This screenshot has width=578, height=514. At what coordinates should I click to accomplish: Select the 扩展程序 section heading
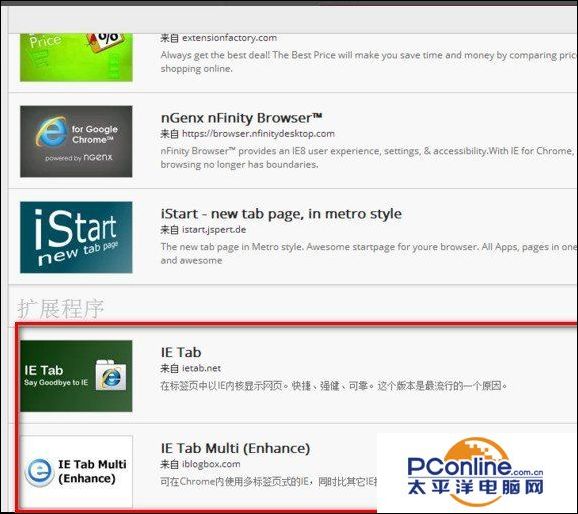60,309
